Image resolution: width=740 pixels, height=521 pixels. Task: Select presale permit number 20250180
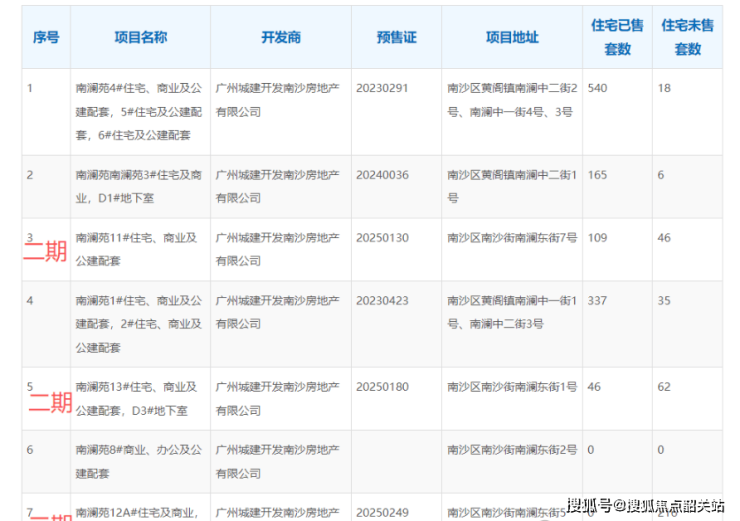pos(382,386)
